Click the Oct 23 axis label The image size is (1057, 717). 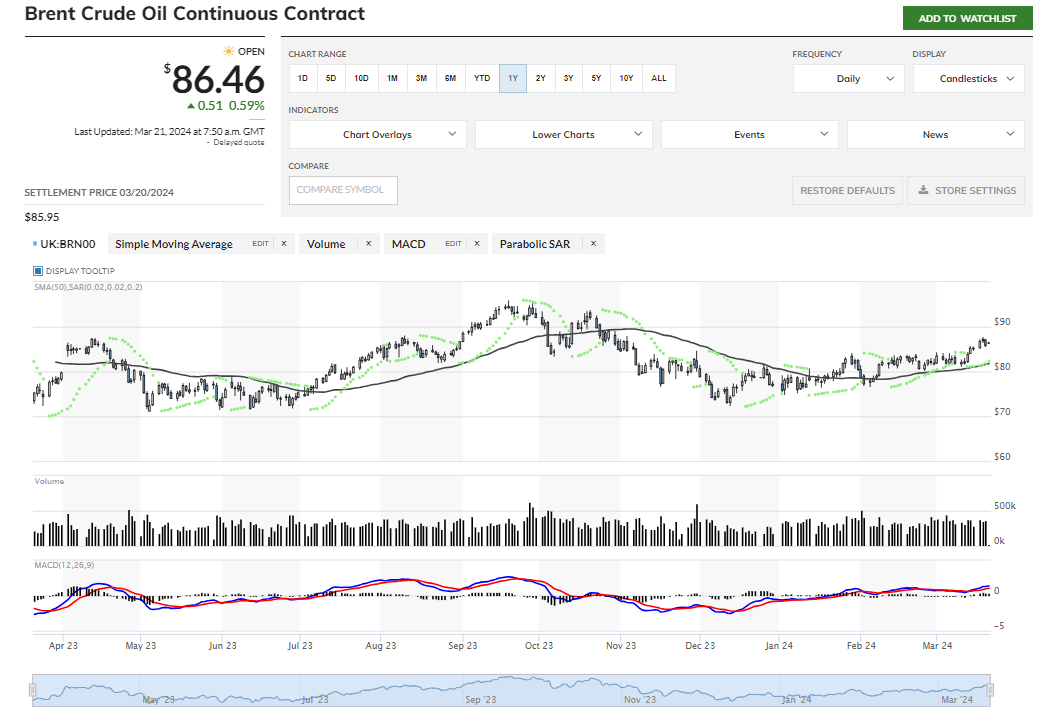(539, 646)
